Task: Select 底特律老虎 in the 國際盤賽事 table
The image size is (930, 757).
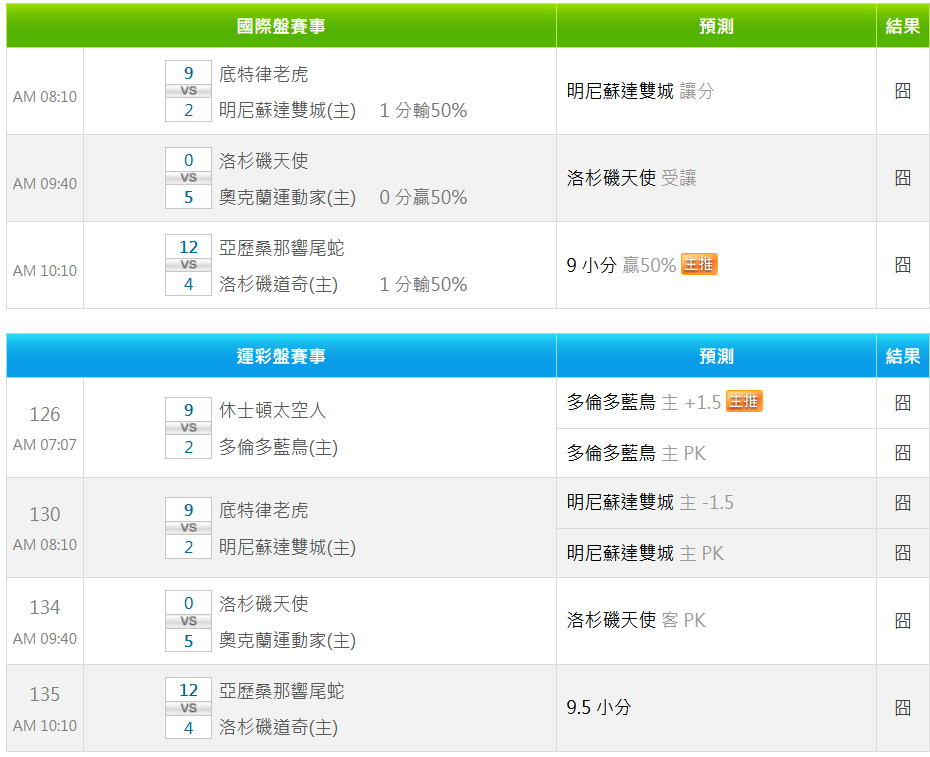Action: pos(263,74)
